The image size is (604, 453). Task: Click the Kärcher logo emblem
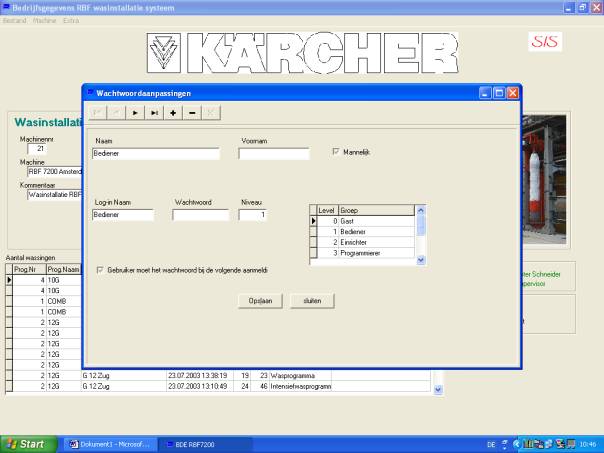point(164,53)
